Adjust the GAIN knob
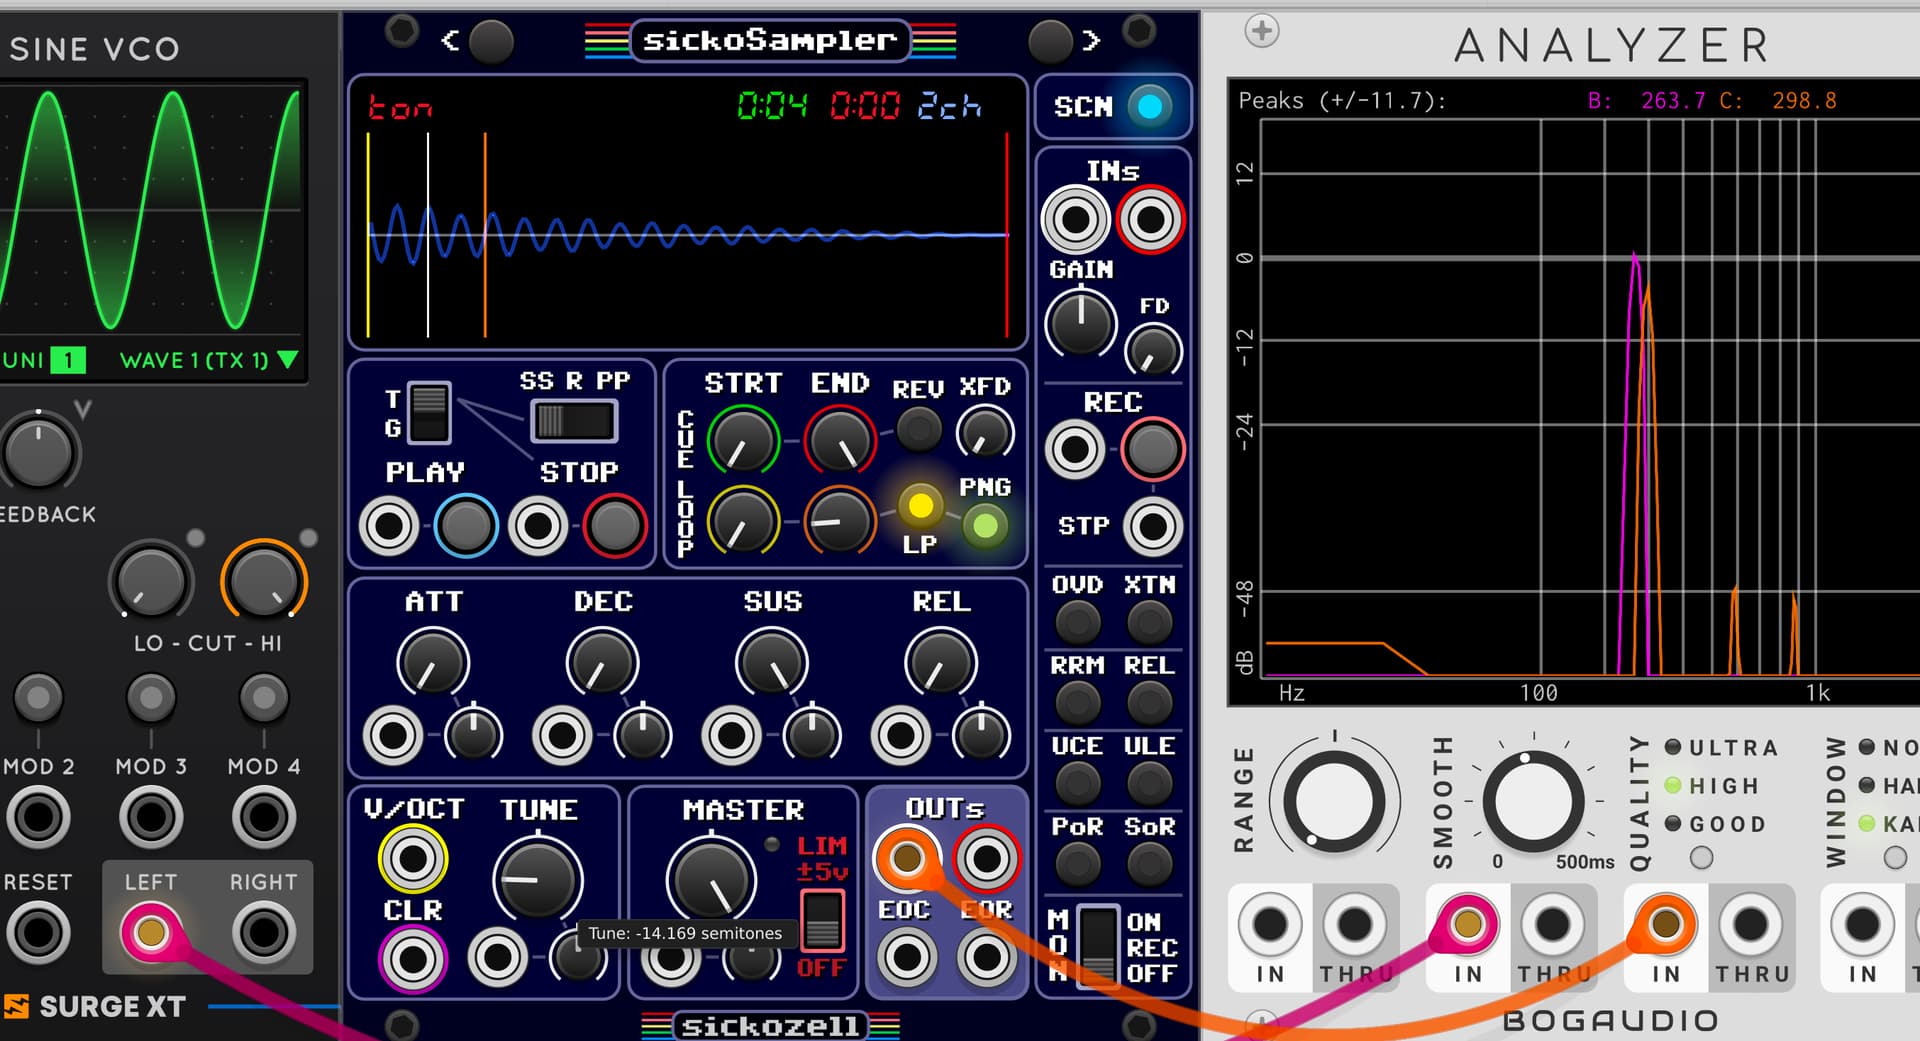The image size is (1920, 1041). (1081, 323)
